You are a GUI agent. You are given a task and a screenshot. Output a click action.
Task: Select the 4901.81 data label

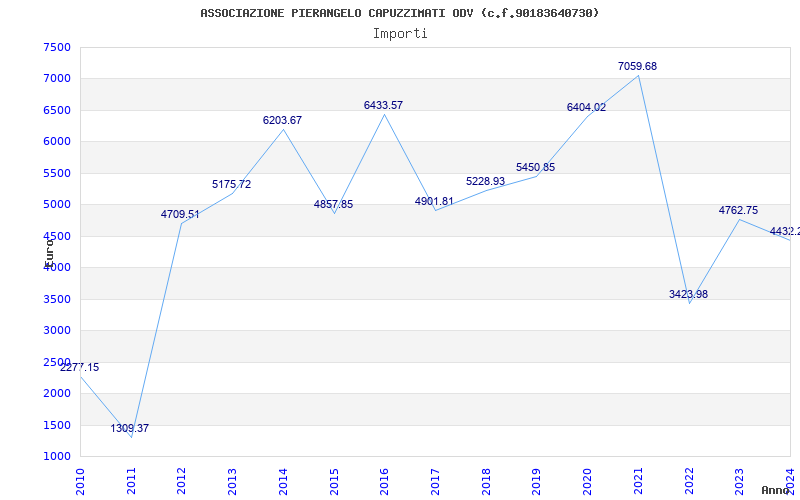click(x=434, y=202)
